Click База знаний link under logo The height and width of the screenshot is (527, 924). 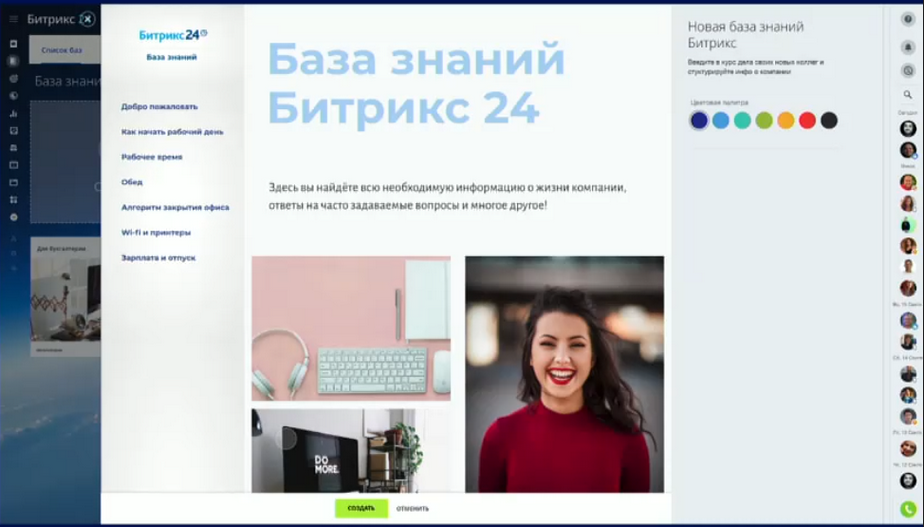[x=171, y=57]
